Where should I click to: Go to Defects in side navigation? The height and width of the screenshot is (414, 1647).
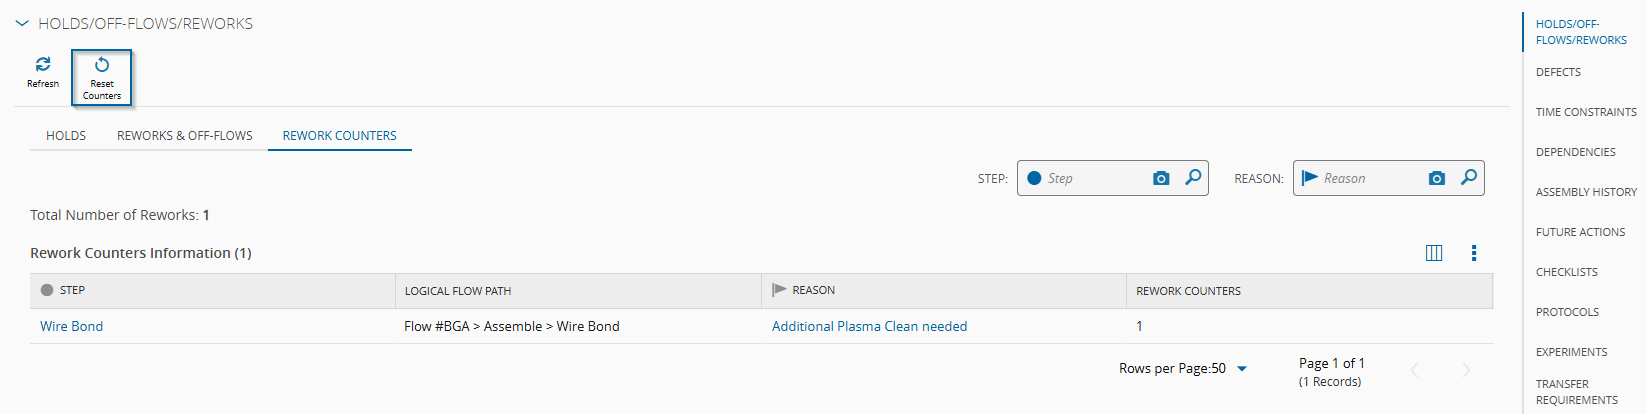coord(1558,72)
